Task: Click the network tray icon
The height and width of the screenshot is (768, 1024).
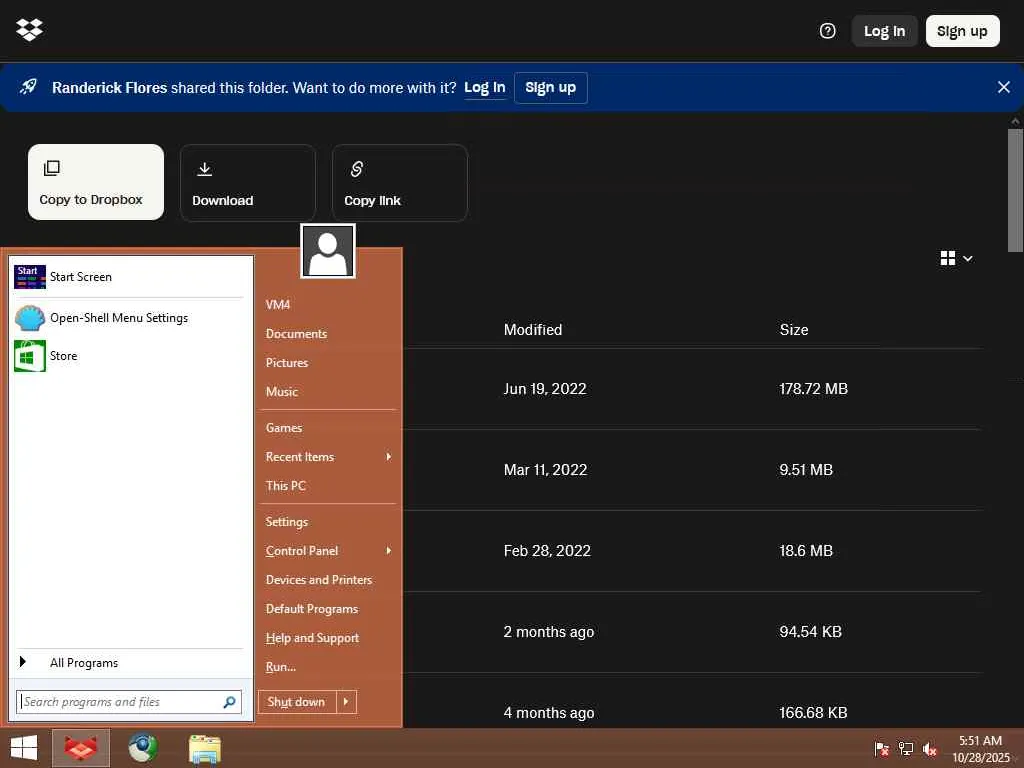Action: (905, 748)
